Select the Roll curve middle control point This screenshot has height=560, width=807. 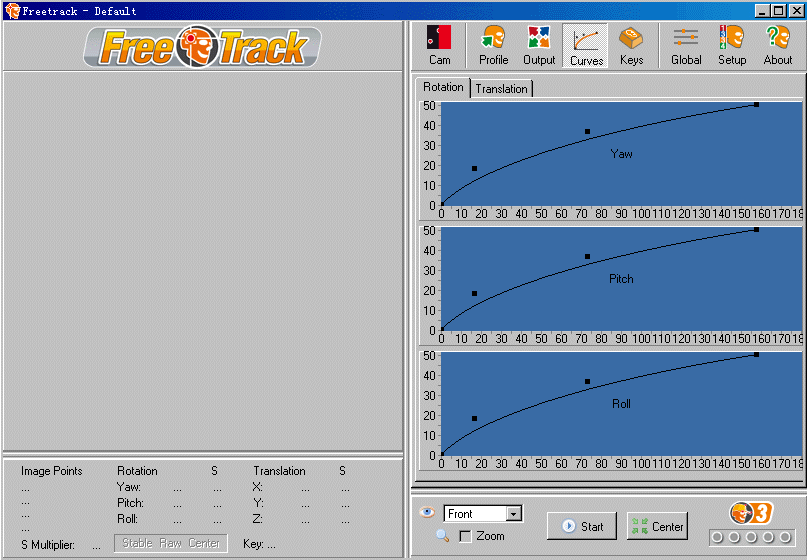coord(587,381)
